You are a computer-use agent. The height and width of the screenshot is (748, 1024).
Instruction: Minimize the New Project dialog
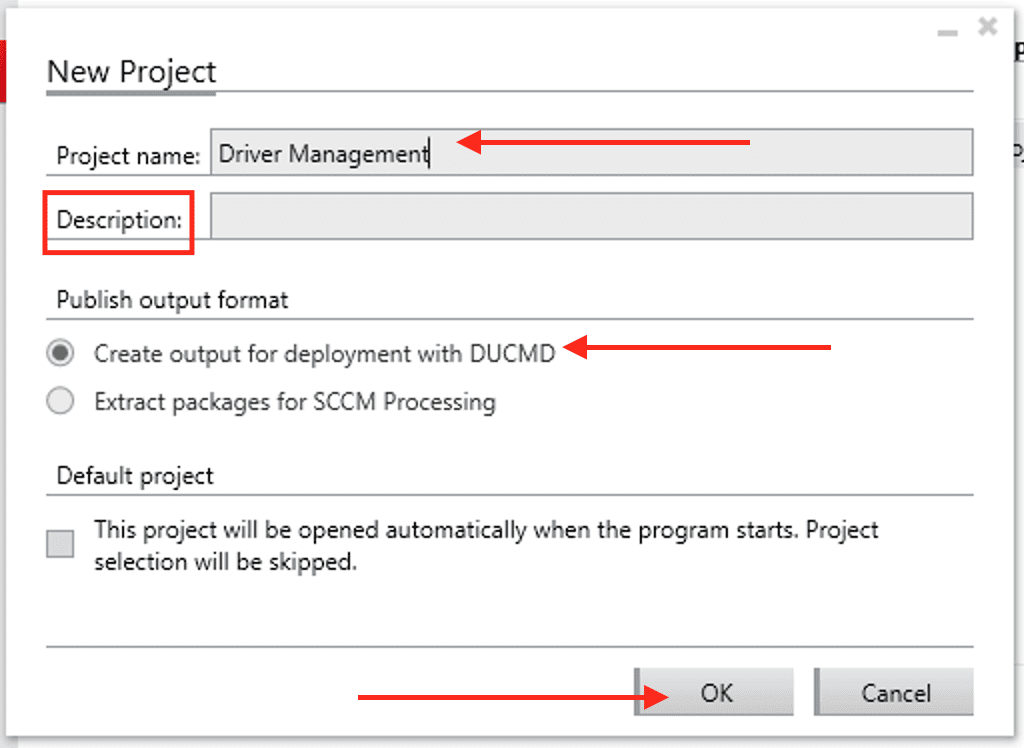click(x=947, y=31)
